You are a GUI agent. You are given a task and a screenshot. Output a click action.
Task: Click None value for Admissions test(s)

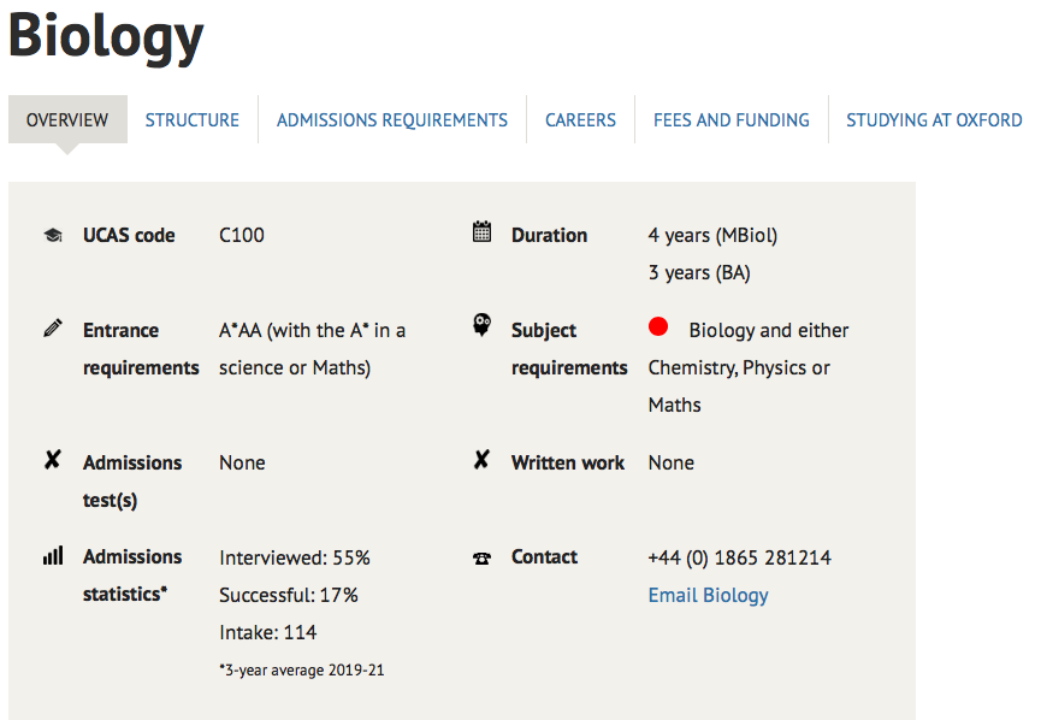click(242, 463)
